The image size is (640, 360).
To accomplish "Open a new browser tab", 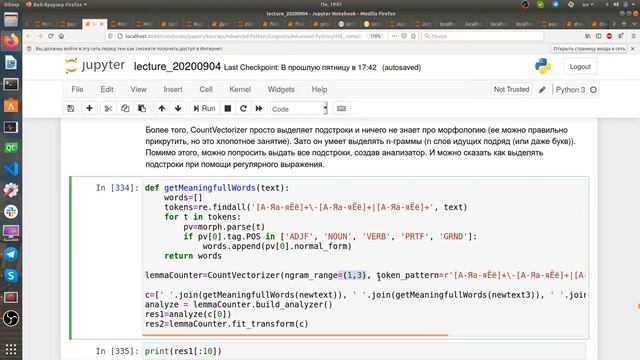I will coord(624,24).
